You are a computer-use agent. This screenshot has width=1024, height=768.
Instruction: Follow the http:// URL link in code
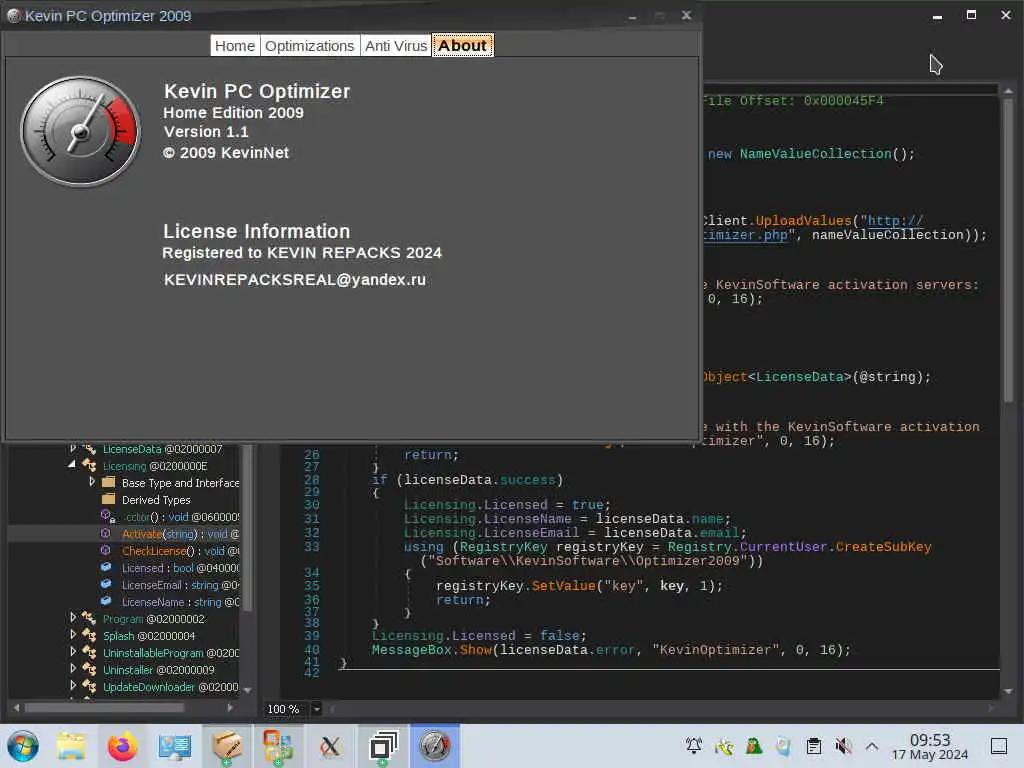[x=895, y=221]
